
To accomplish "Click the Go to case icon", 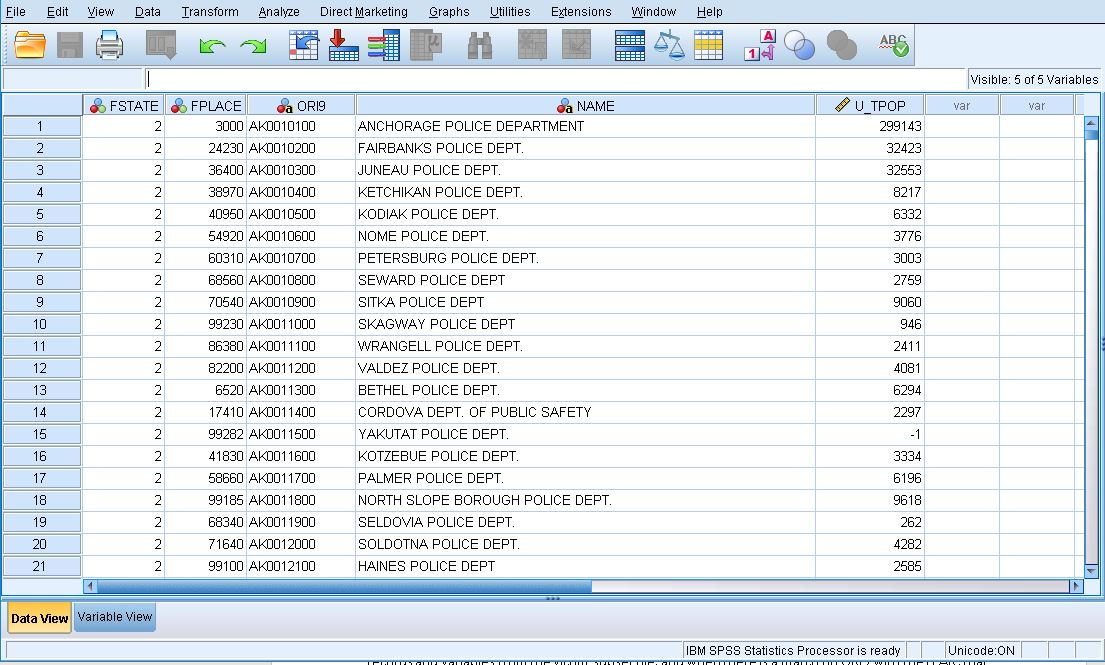I will 303,45.
